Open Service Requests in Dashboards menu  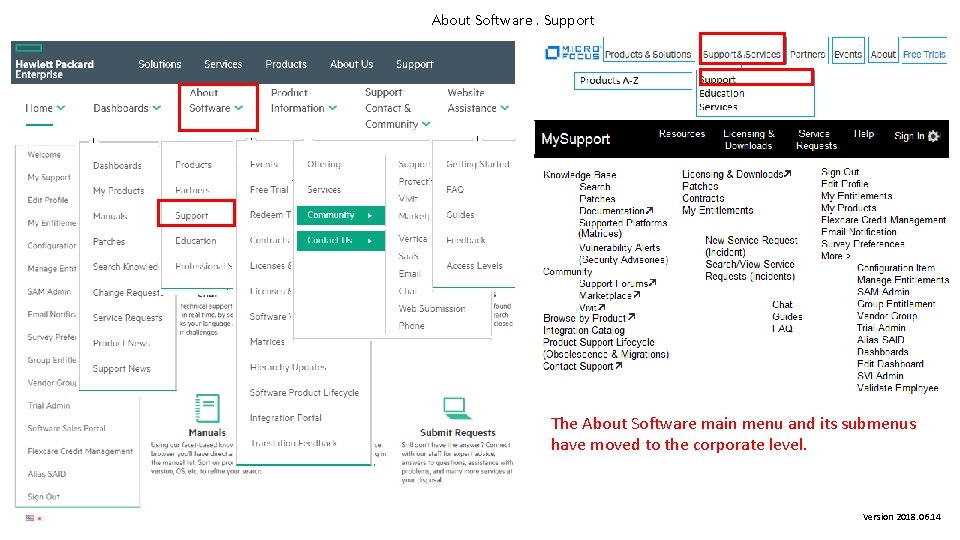[x=127, y=318]
